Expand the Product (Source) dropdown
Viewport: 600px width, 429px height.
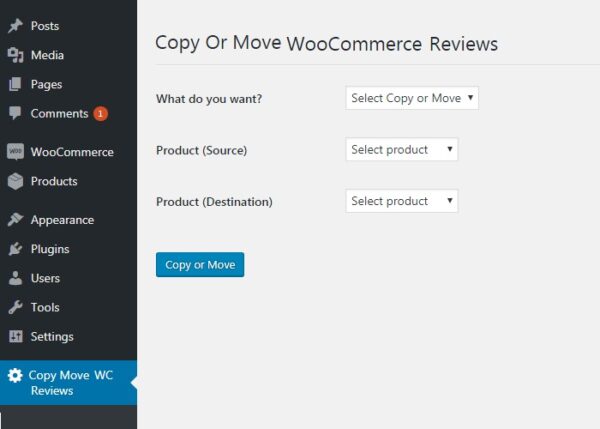point(402,150)
